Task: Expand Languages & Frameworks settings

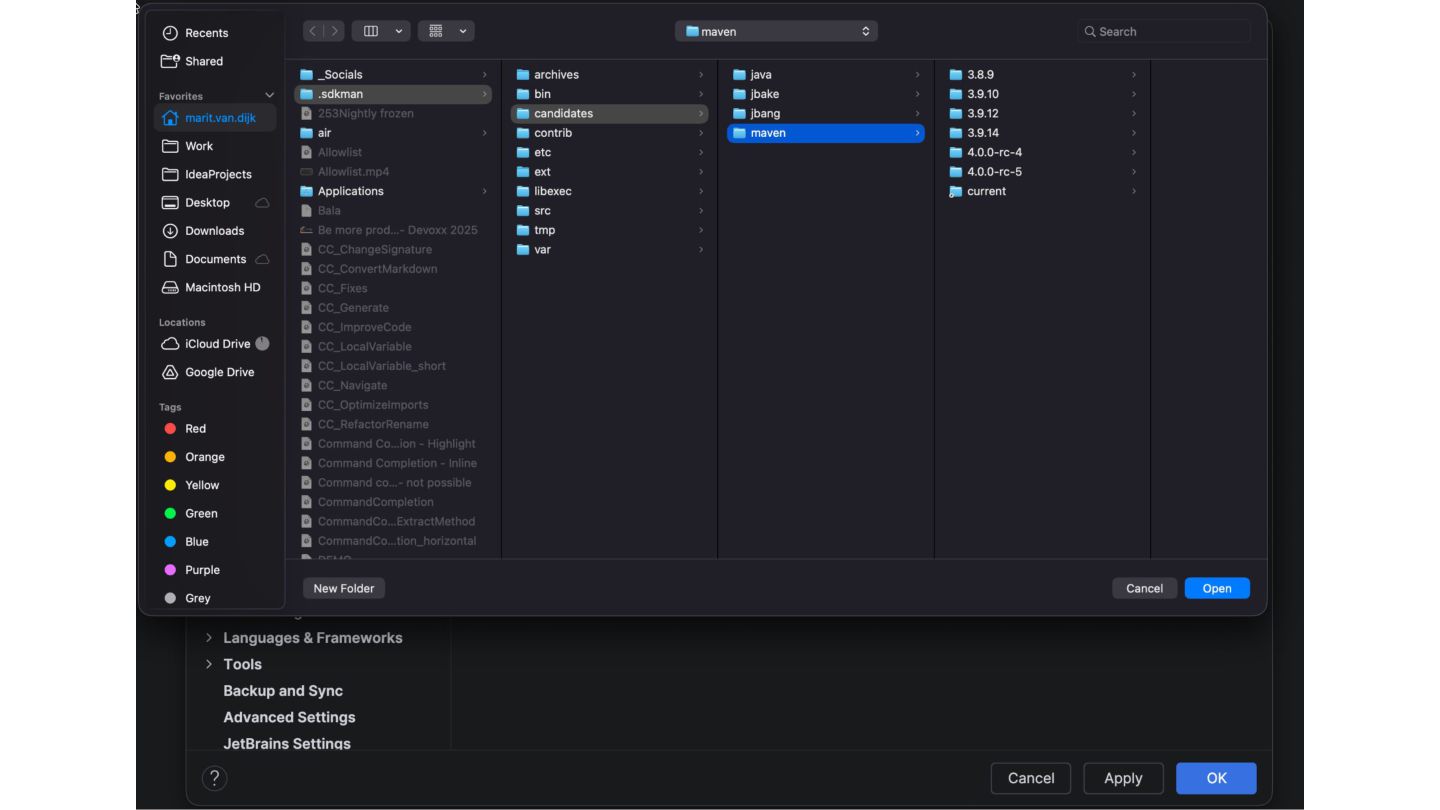Action: [209, 638]
